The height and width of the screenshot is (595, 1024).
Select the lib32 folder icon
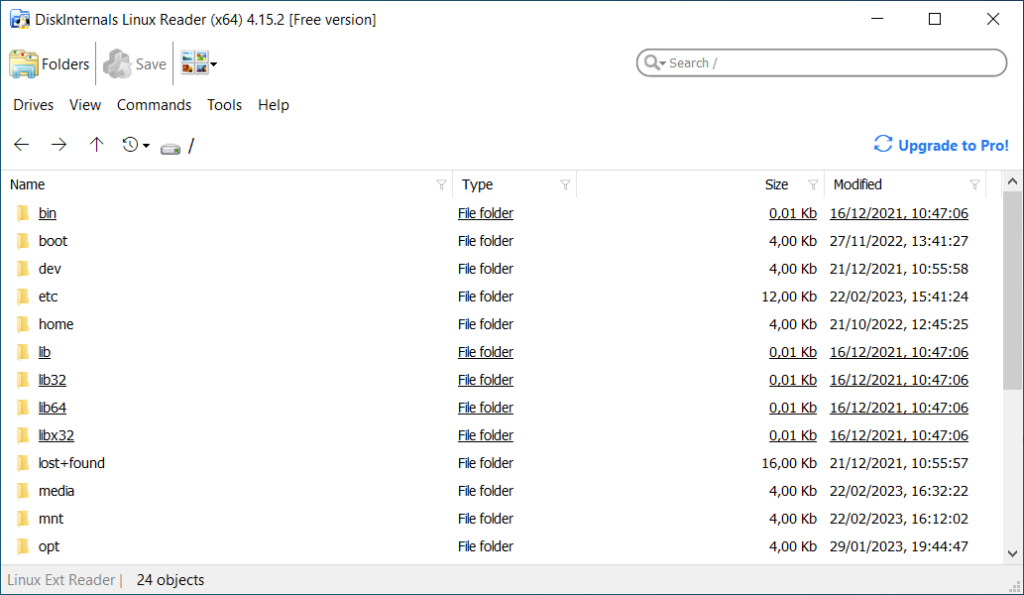point(23,379)
